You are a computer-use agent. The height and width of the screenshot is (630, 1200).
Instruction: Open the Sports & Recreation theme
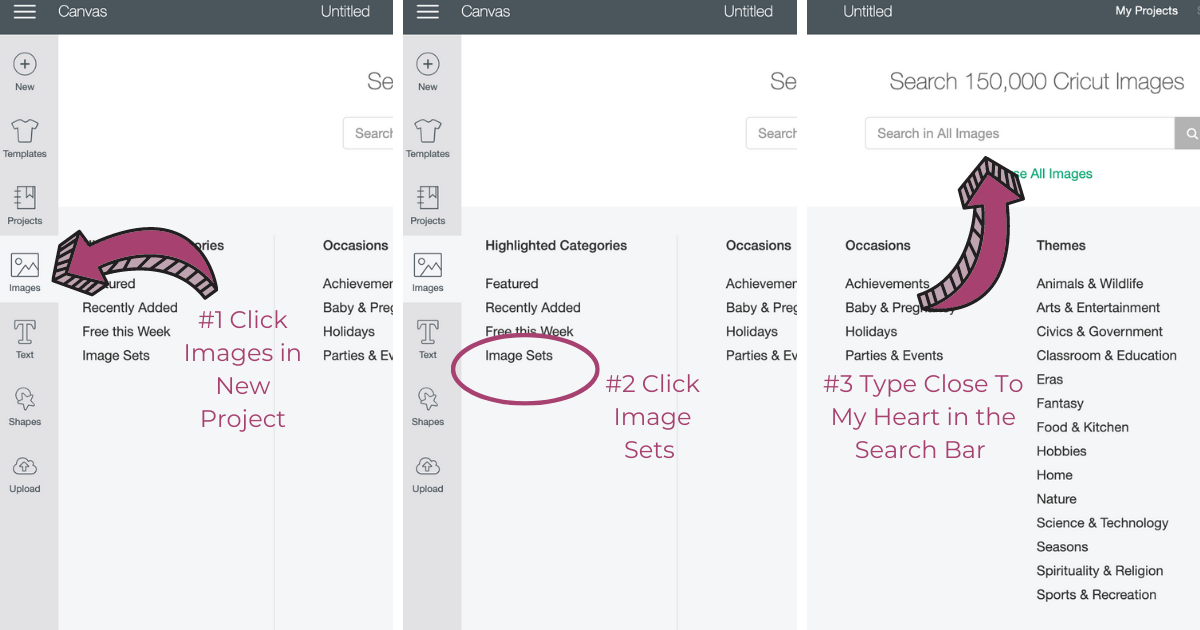[1096, 596]
